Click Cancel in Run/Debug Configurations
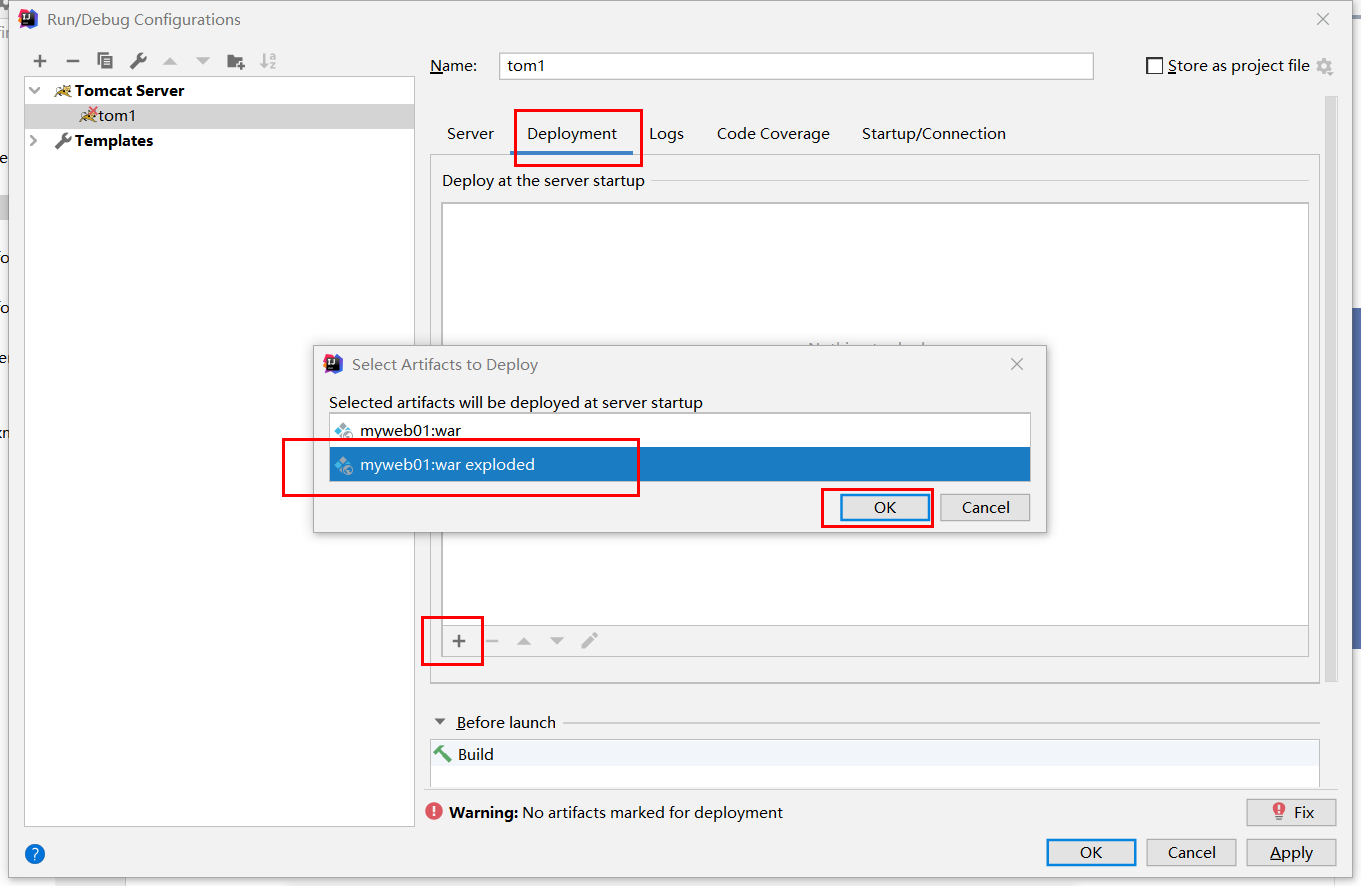1361x886 pixels. coord(1191,852)
